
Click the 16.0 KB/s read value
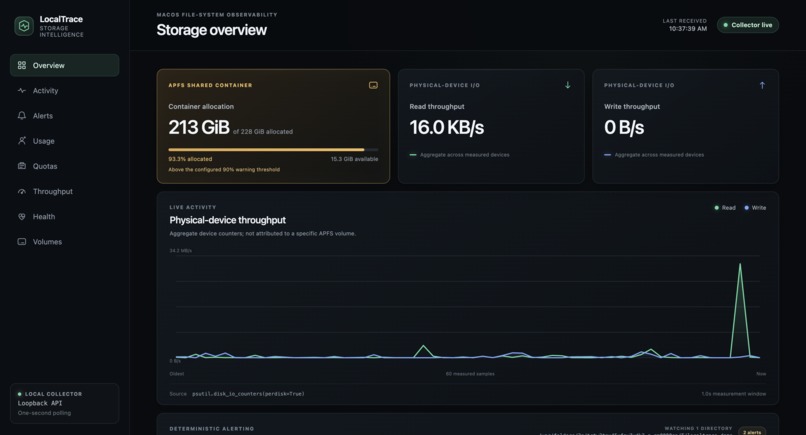pos(447,127)
